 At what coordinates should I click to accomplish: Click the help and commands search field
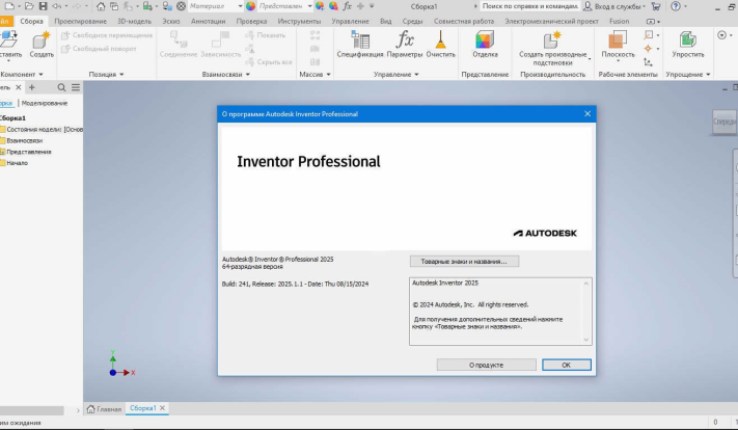click(529, 6)
